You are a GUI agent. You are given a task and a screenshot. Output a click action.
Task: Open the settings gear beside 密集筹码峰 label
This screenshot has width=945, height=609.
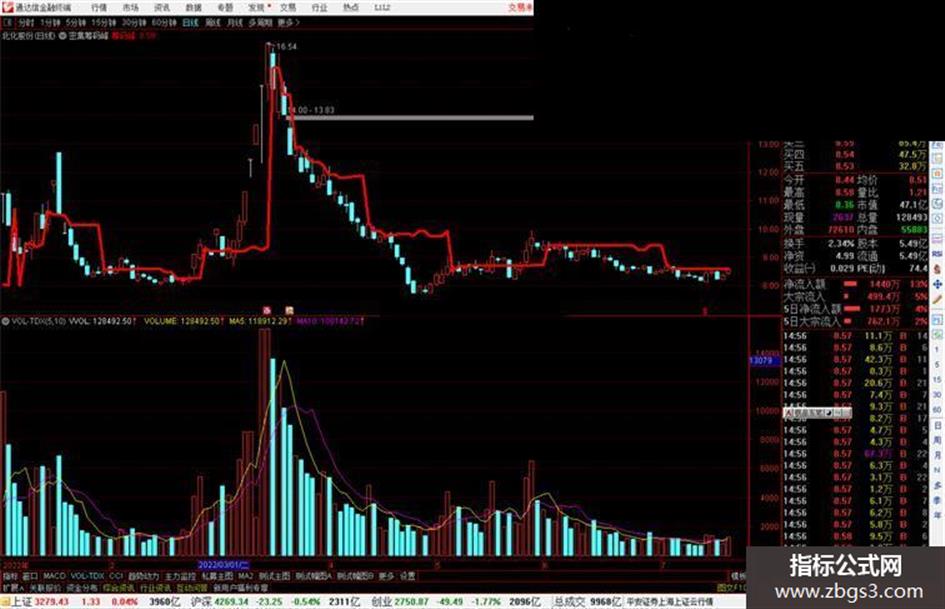[63, 36]
